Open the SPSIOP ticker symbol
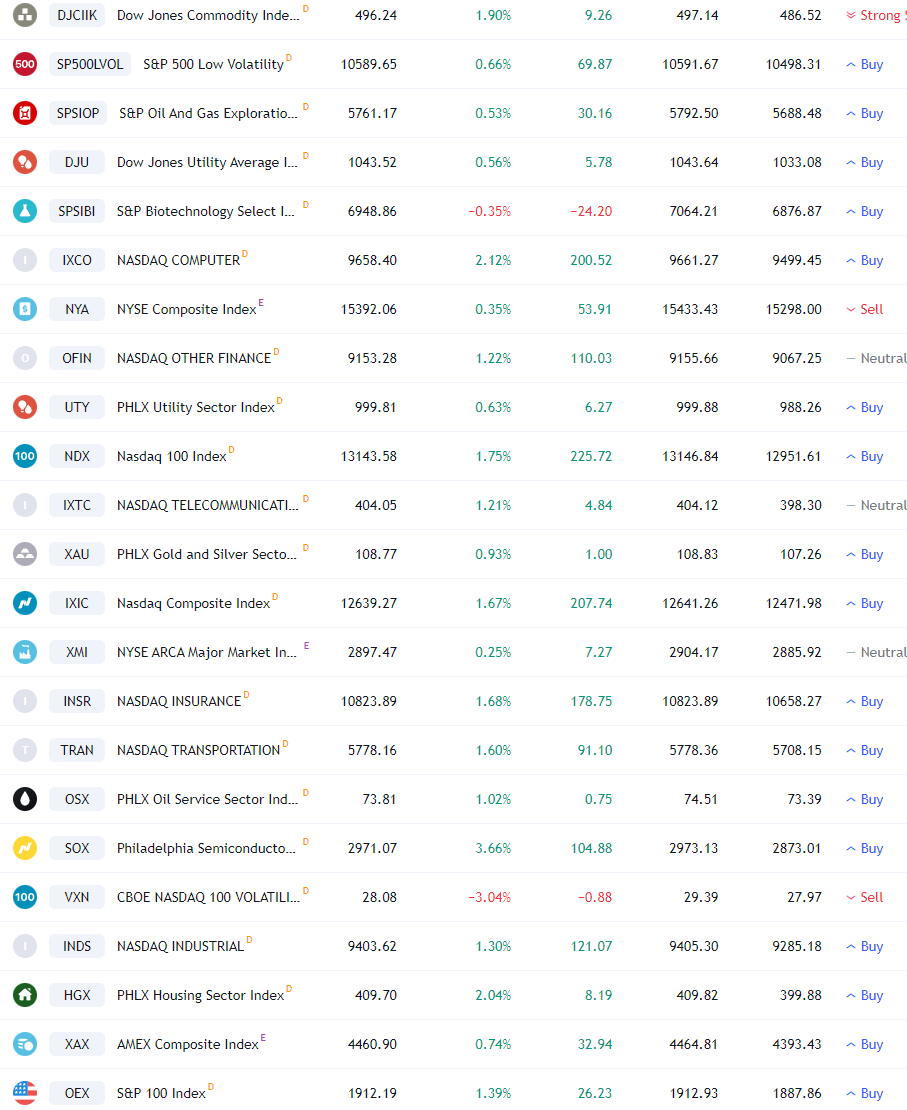The image size is (907, 1110). point(78,113)
